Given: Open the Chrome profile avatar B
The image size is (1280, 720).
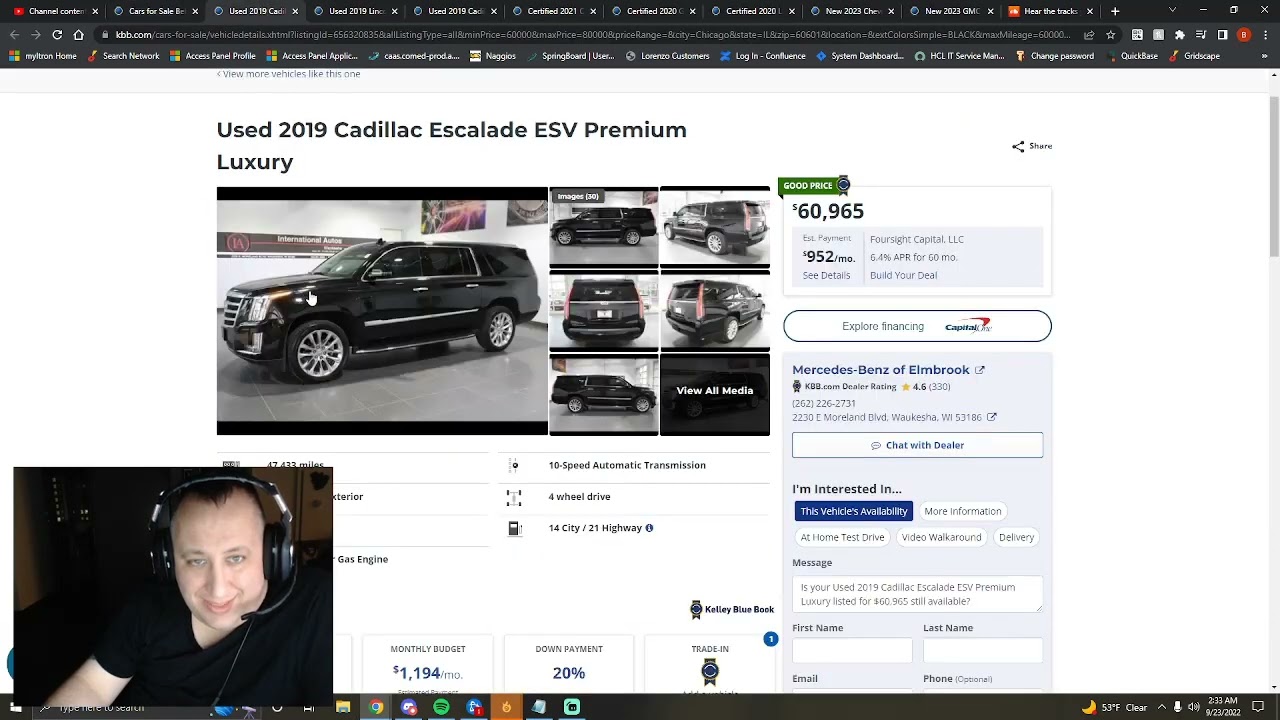Looking at the screenshot, I should point(1244,34).
